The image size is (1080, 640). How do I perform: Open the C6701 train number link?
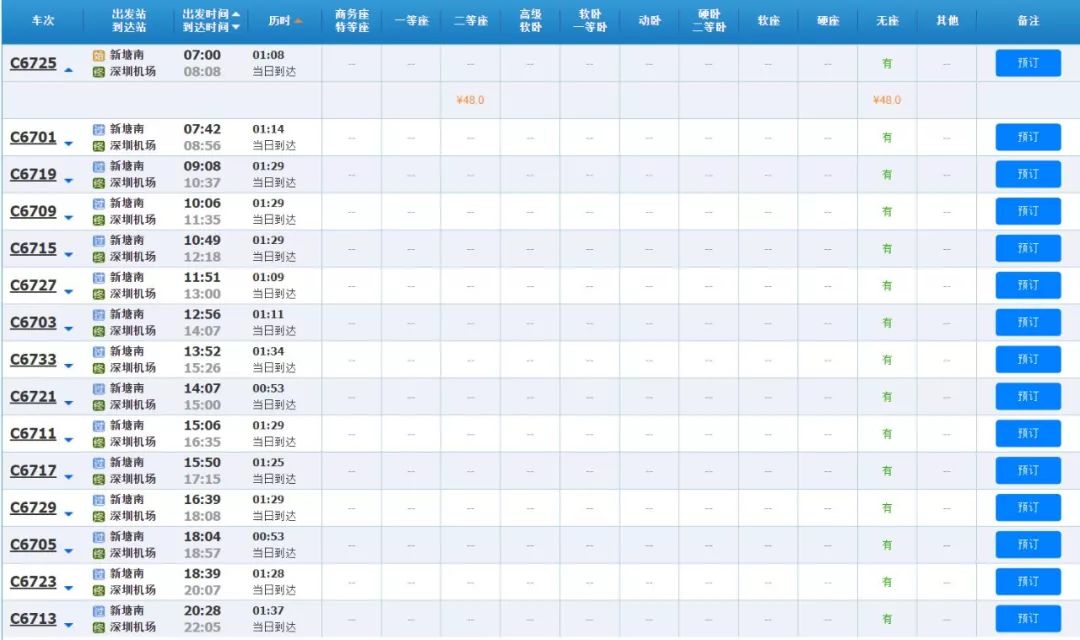pos(32,136)
